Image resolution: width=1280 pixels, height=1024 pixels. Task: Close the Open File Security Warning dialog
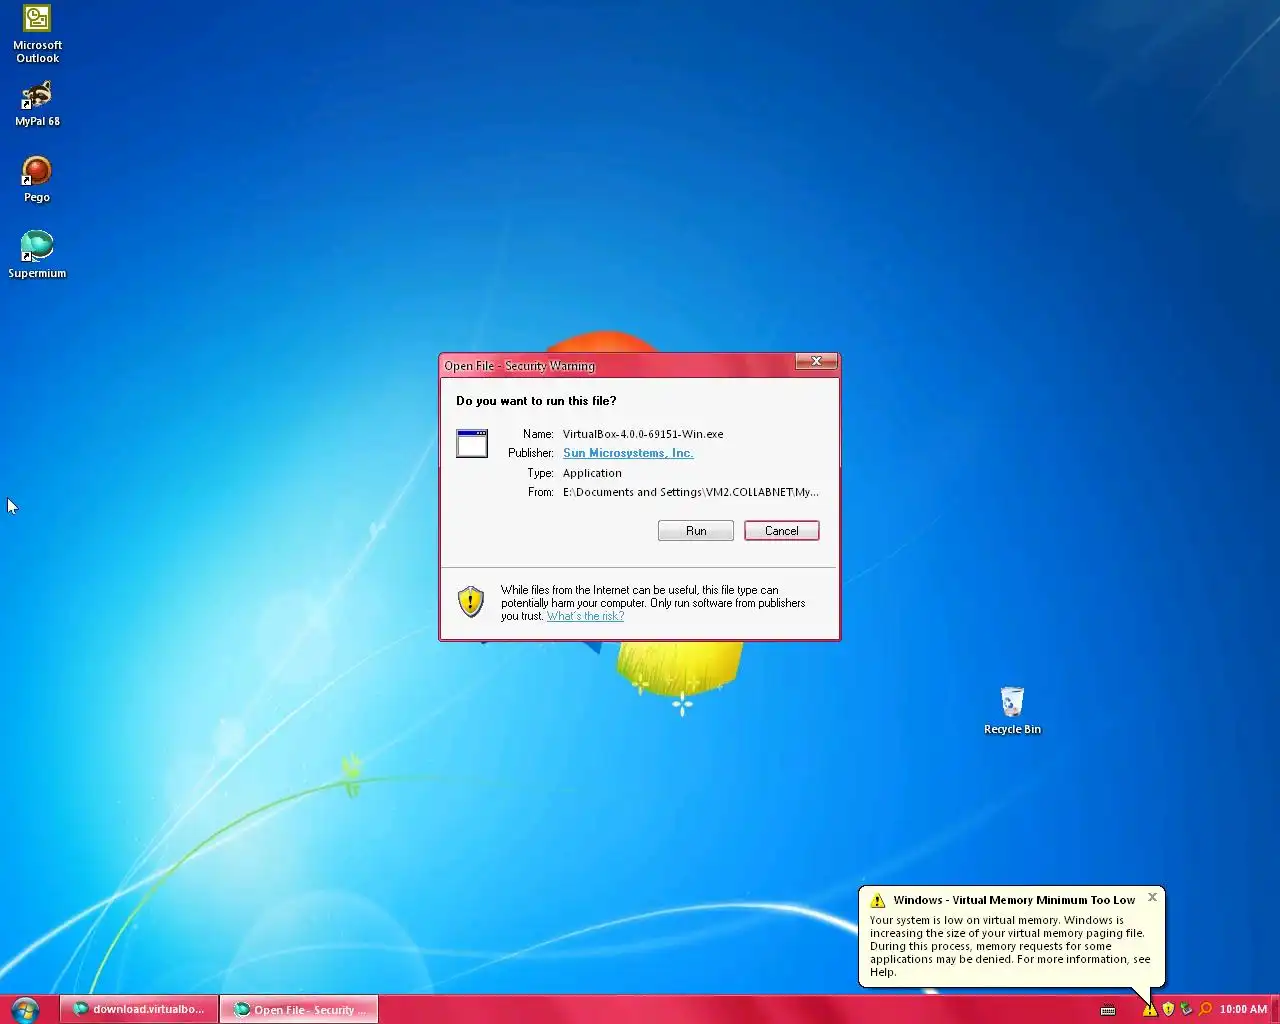pyautogui.click(x=816, y=361)
